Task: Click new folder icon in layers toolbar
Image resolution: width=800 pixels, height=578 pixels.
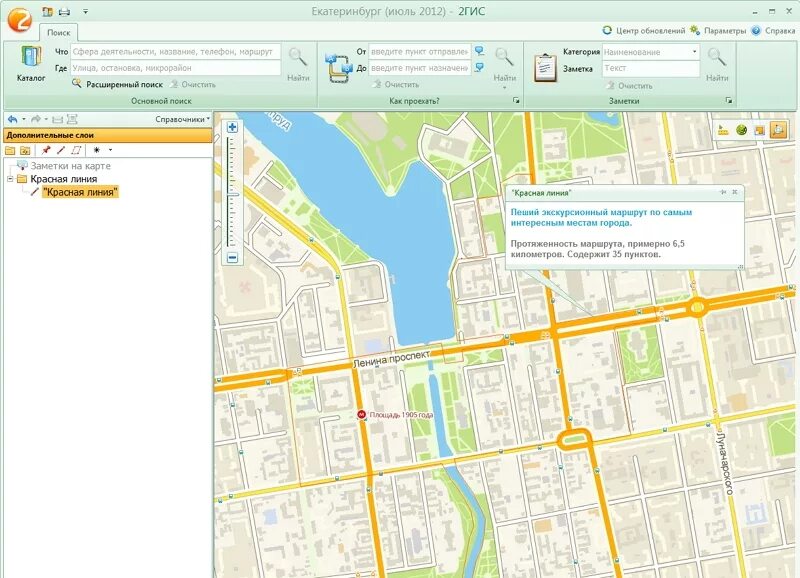Action: click(10, 150)
